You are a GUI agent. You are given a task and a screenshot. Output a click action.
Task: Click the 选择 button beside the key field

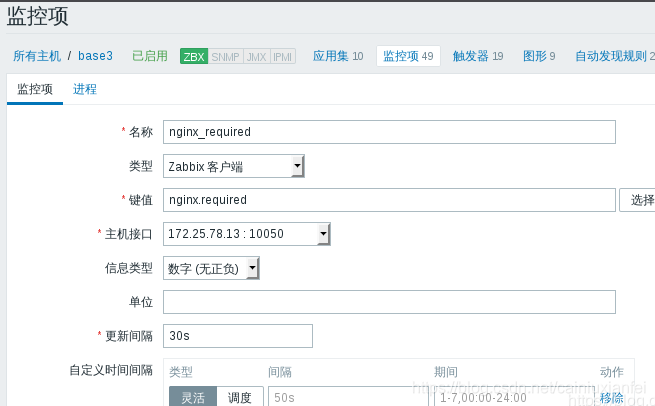(x=637, y=200)
